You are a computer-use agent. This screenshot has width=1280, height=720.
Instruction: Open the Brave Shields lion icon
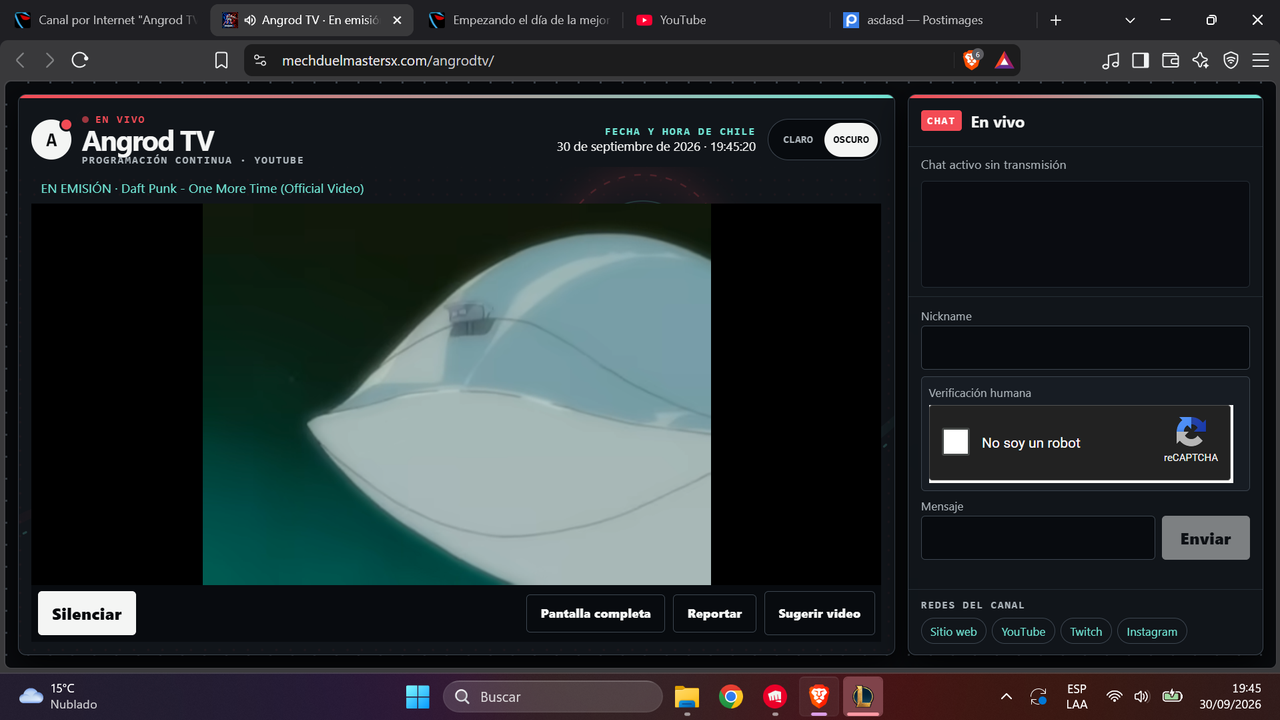tap(971, 60)
